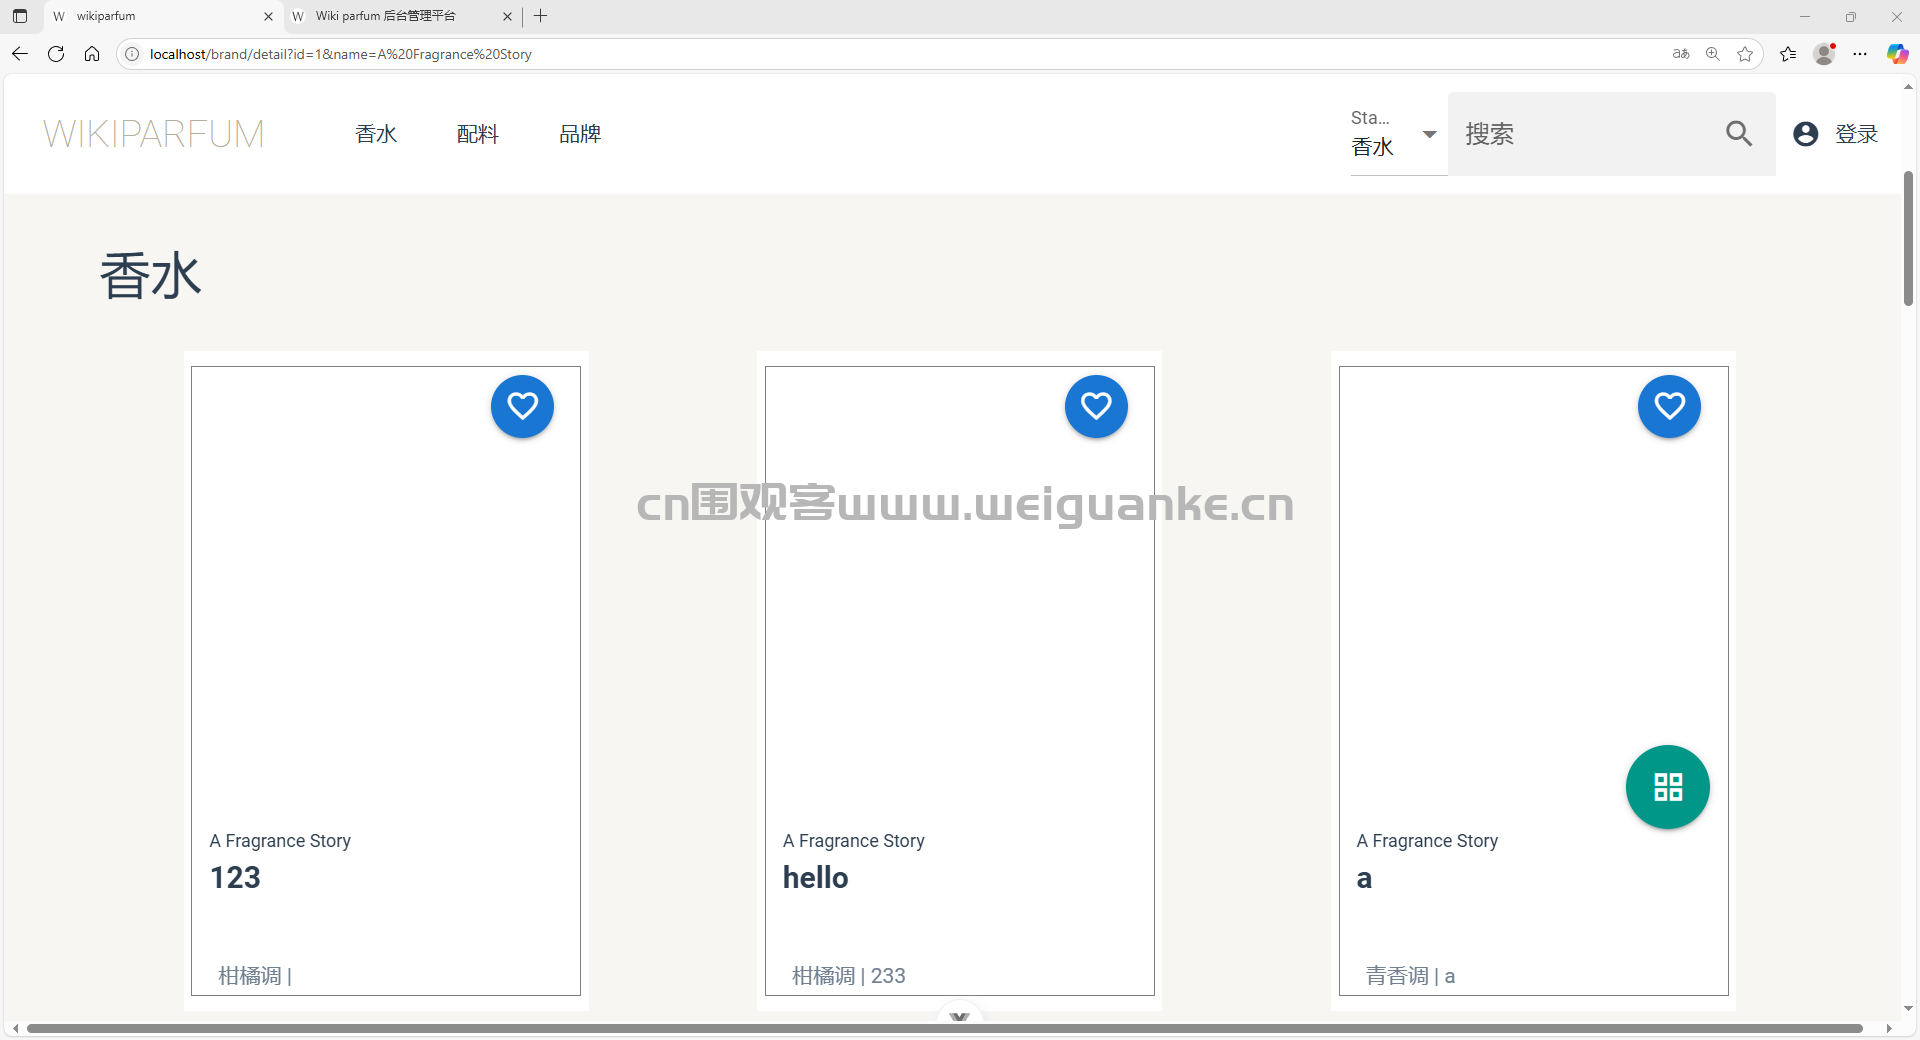Screen dimensions: 1920x1040
Task: Open browser settings and more menu
Action: [x=1860, y=54]
